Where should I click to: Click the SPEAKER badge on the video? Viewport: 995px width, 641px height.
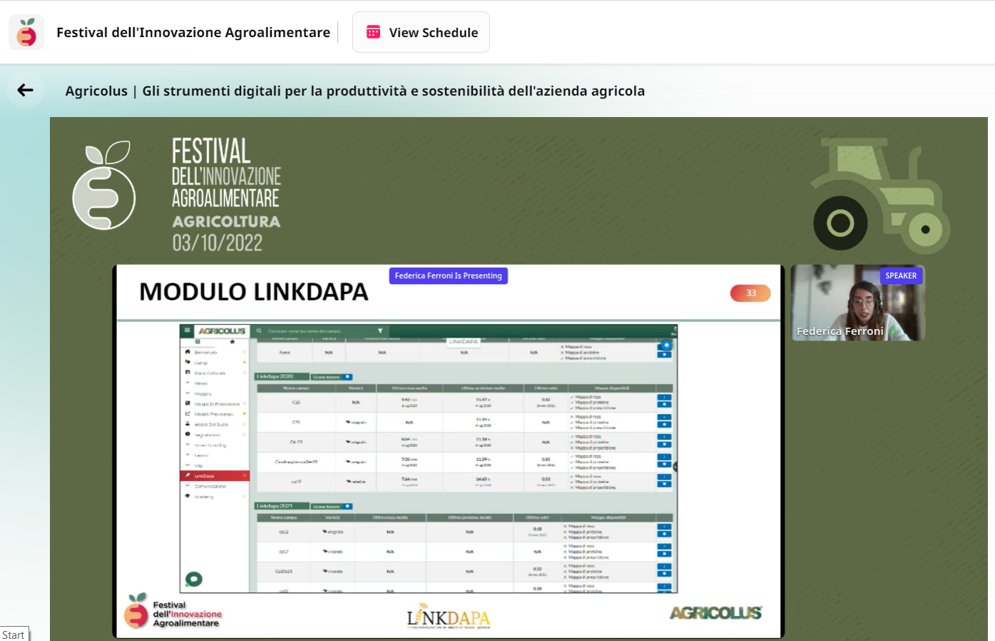(900, 275)
